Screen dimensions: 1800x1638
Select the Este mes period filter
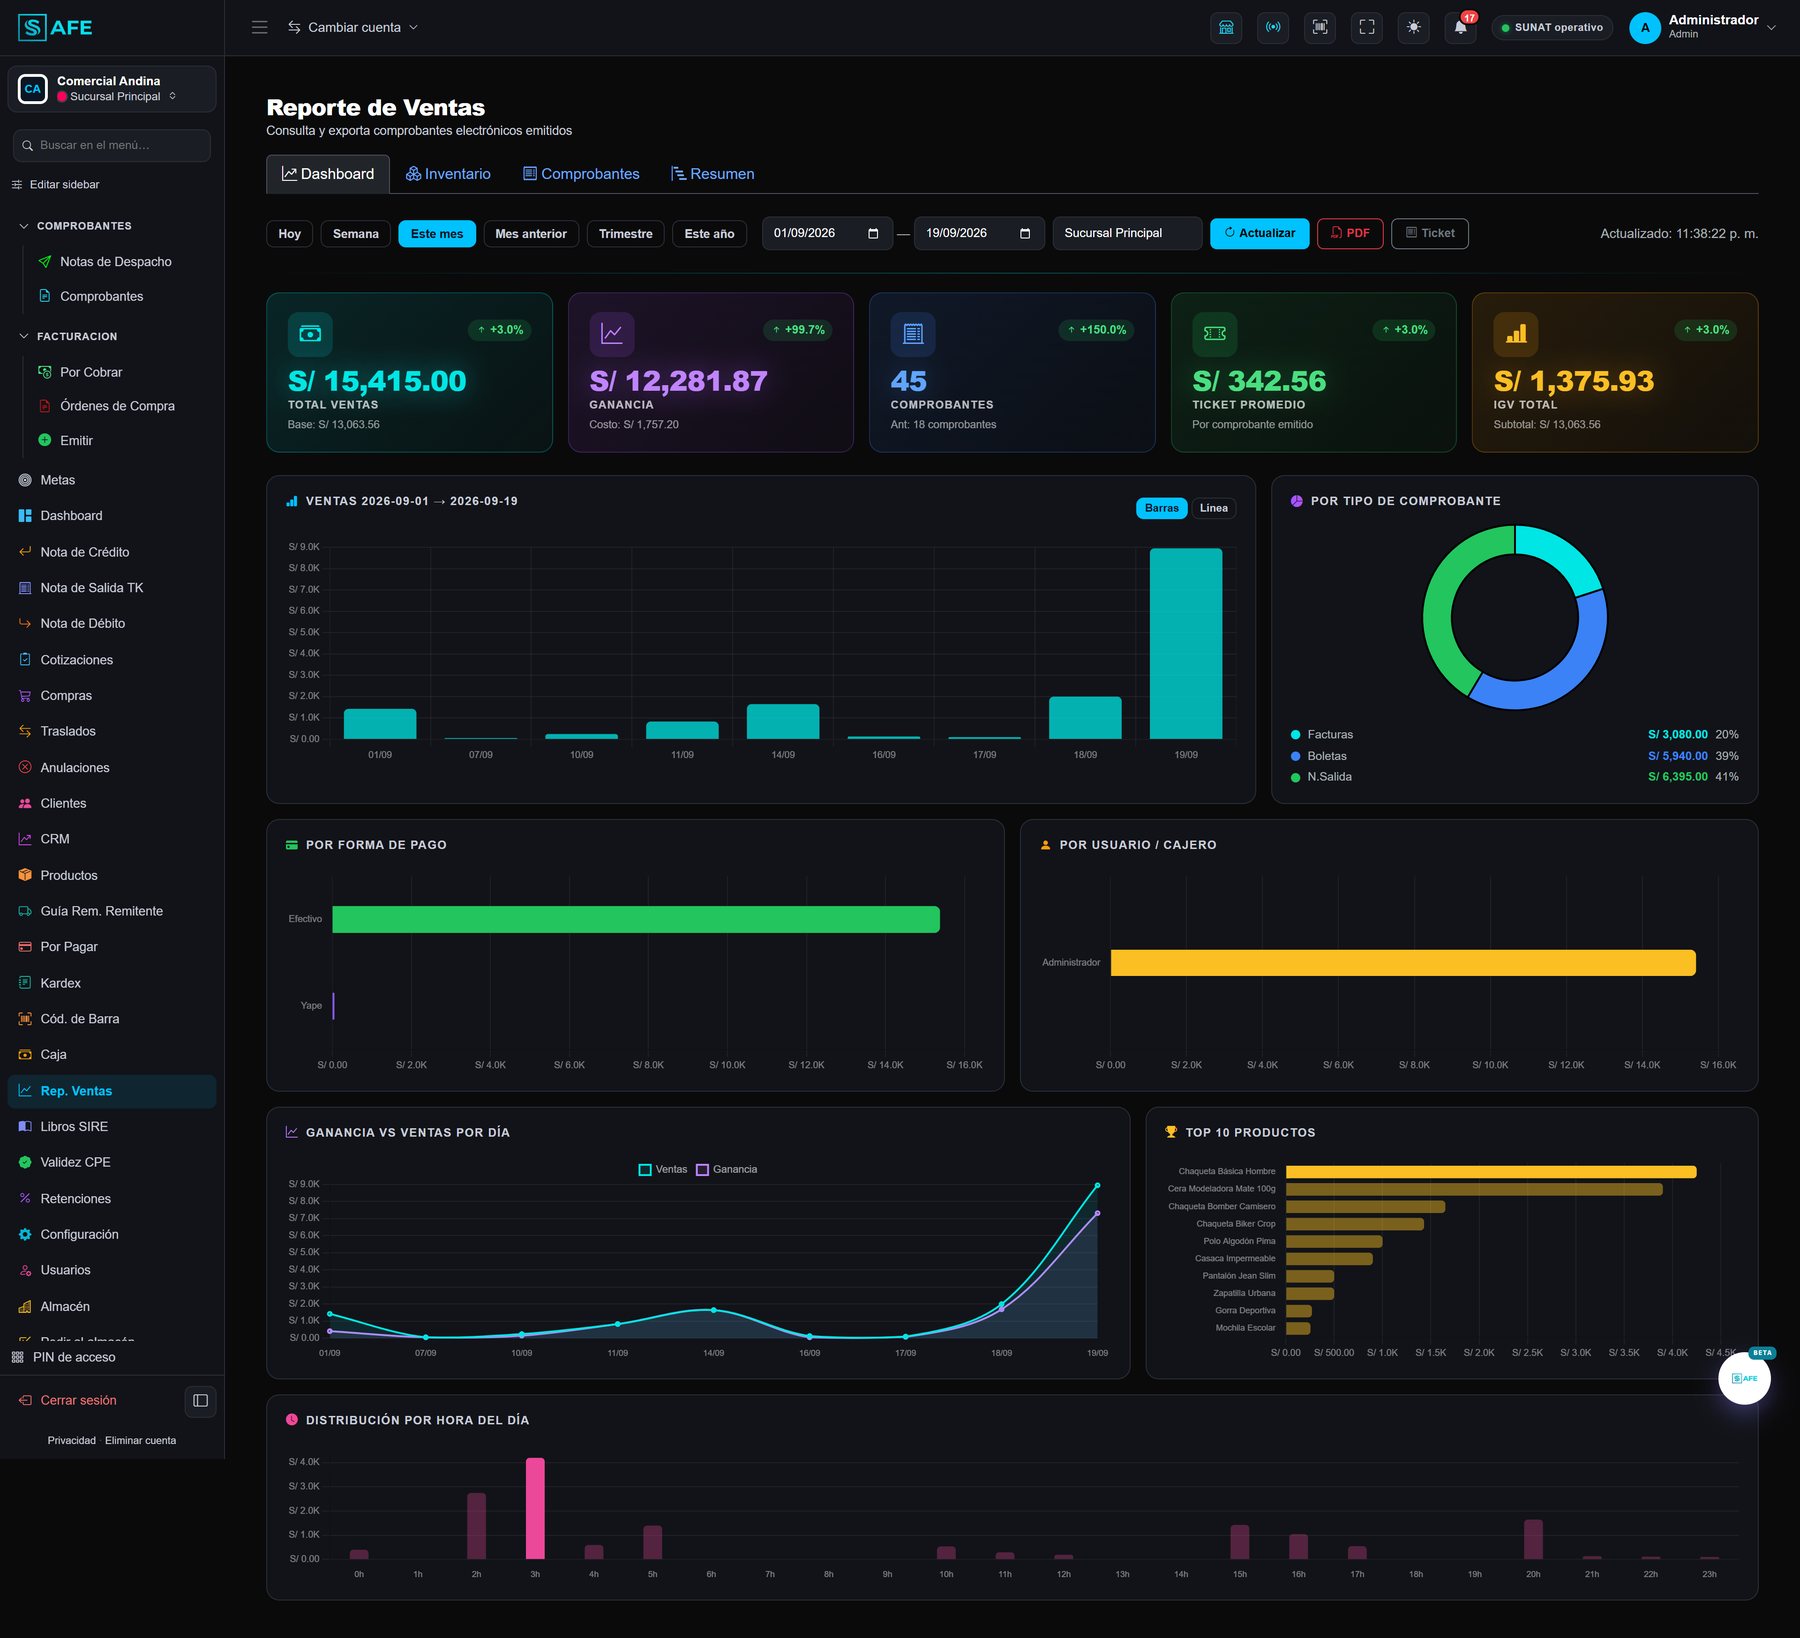tap(437, 233)
